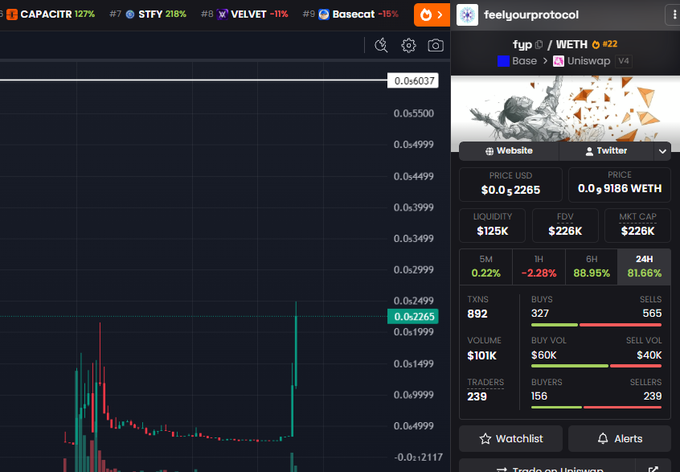Click the flame icon next to #22
680x472 pixels.
[596, 44]
